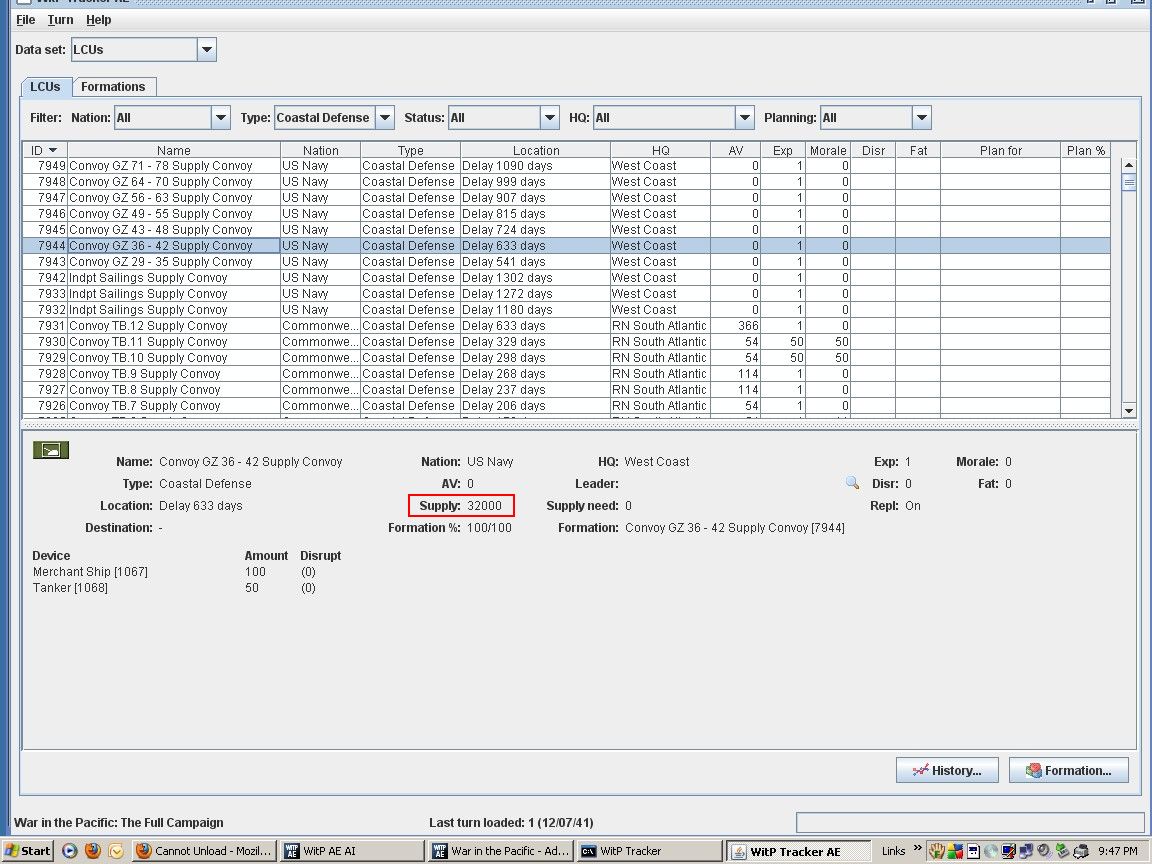Image resolution: width=1152 pixels, height=864 pixels.
Task: Click the third quick launch icon
Action: [116, 851]
